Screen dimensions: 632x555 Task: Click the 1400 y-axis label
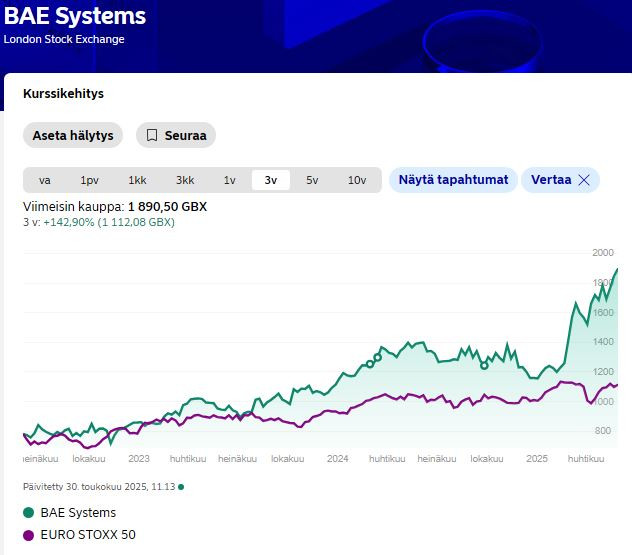[x=603, y=342]
